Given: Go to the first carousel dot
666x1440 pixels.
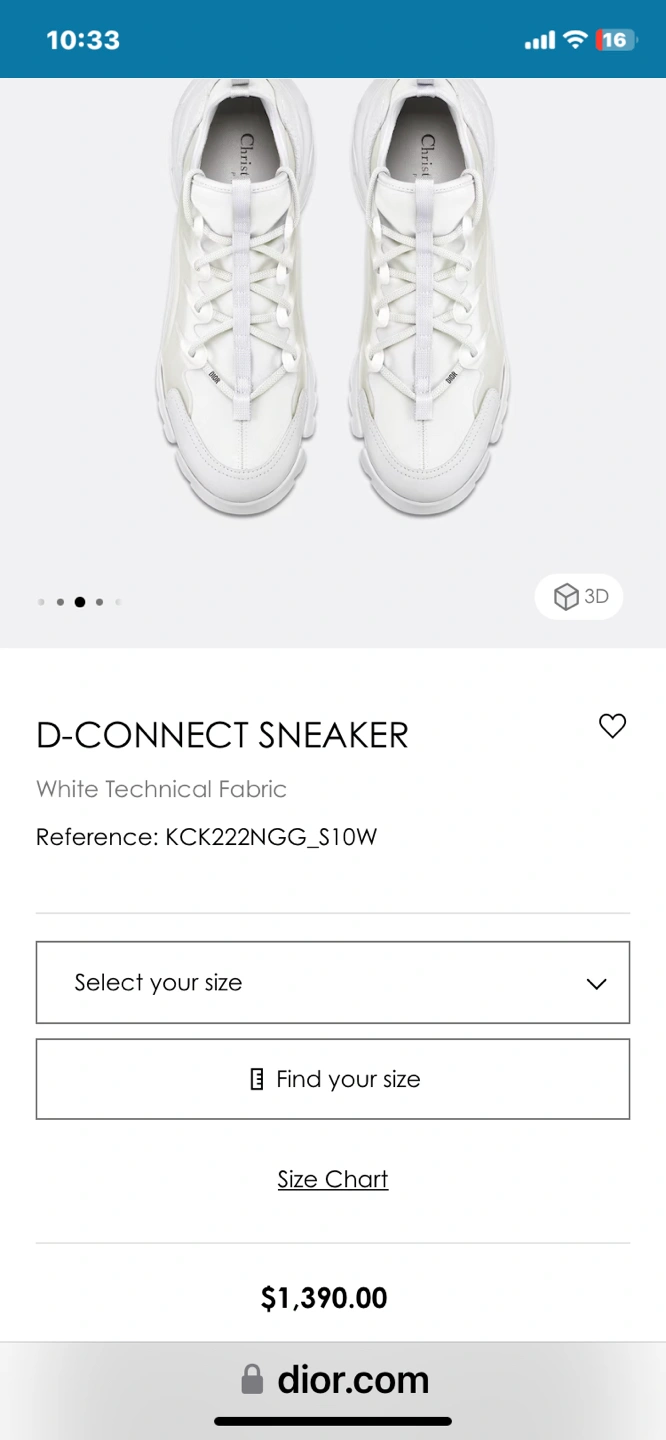Looking at the screenshot, I should (41, 602).
